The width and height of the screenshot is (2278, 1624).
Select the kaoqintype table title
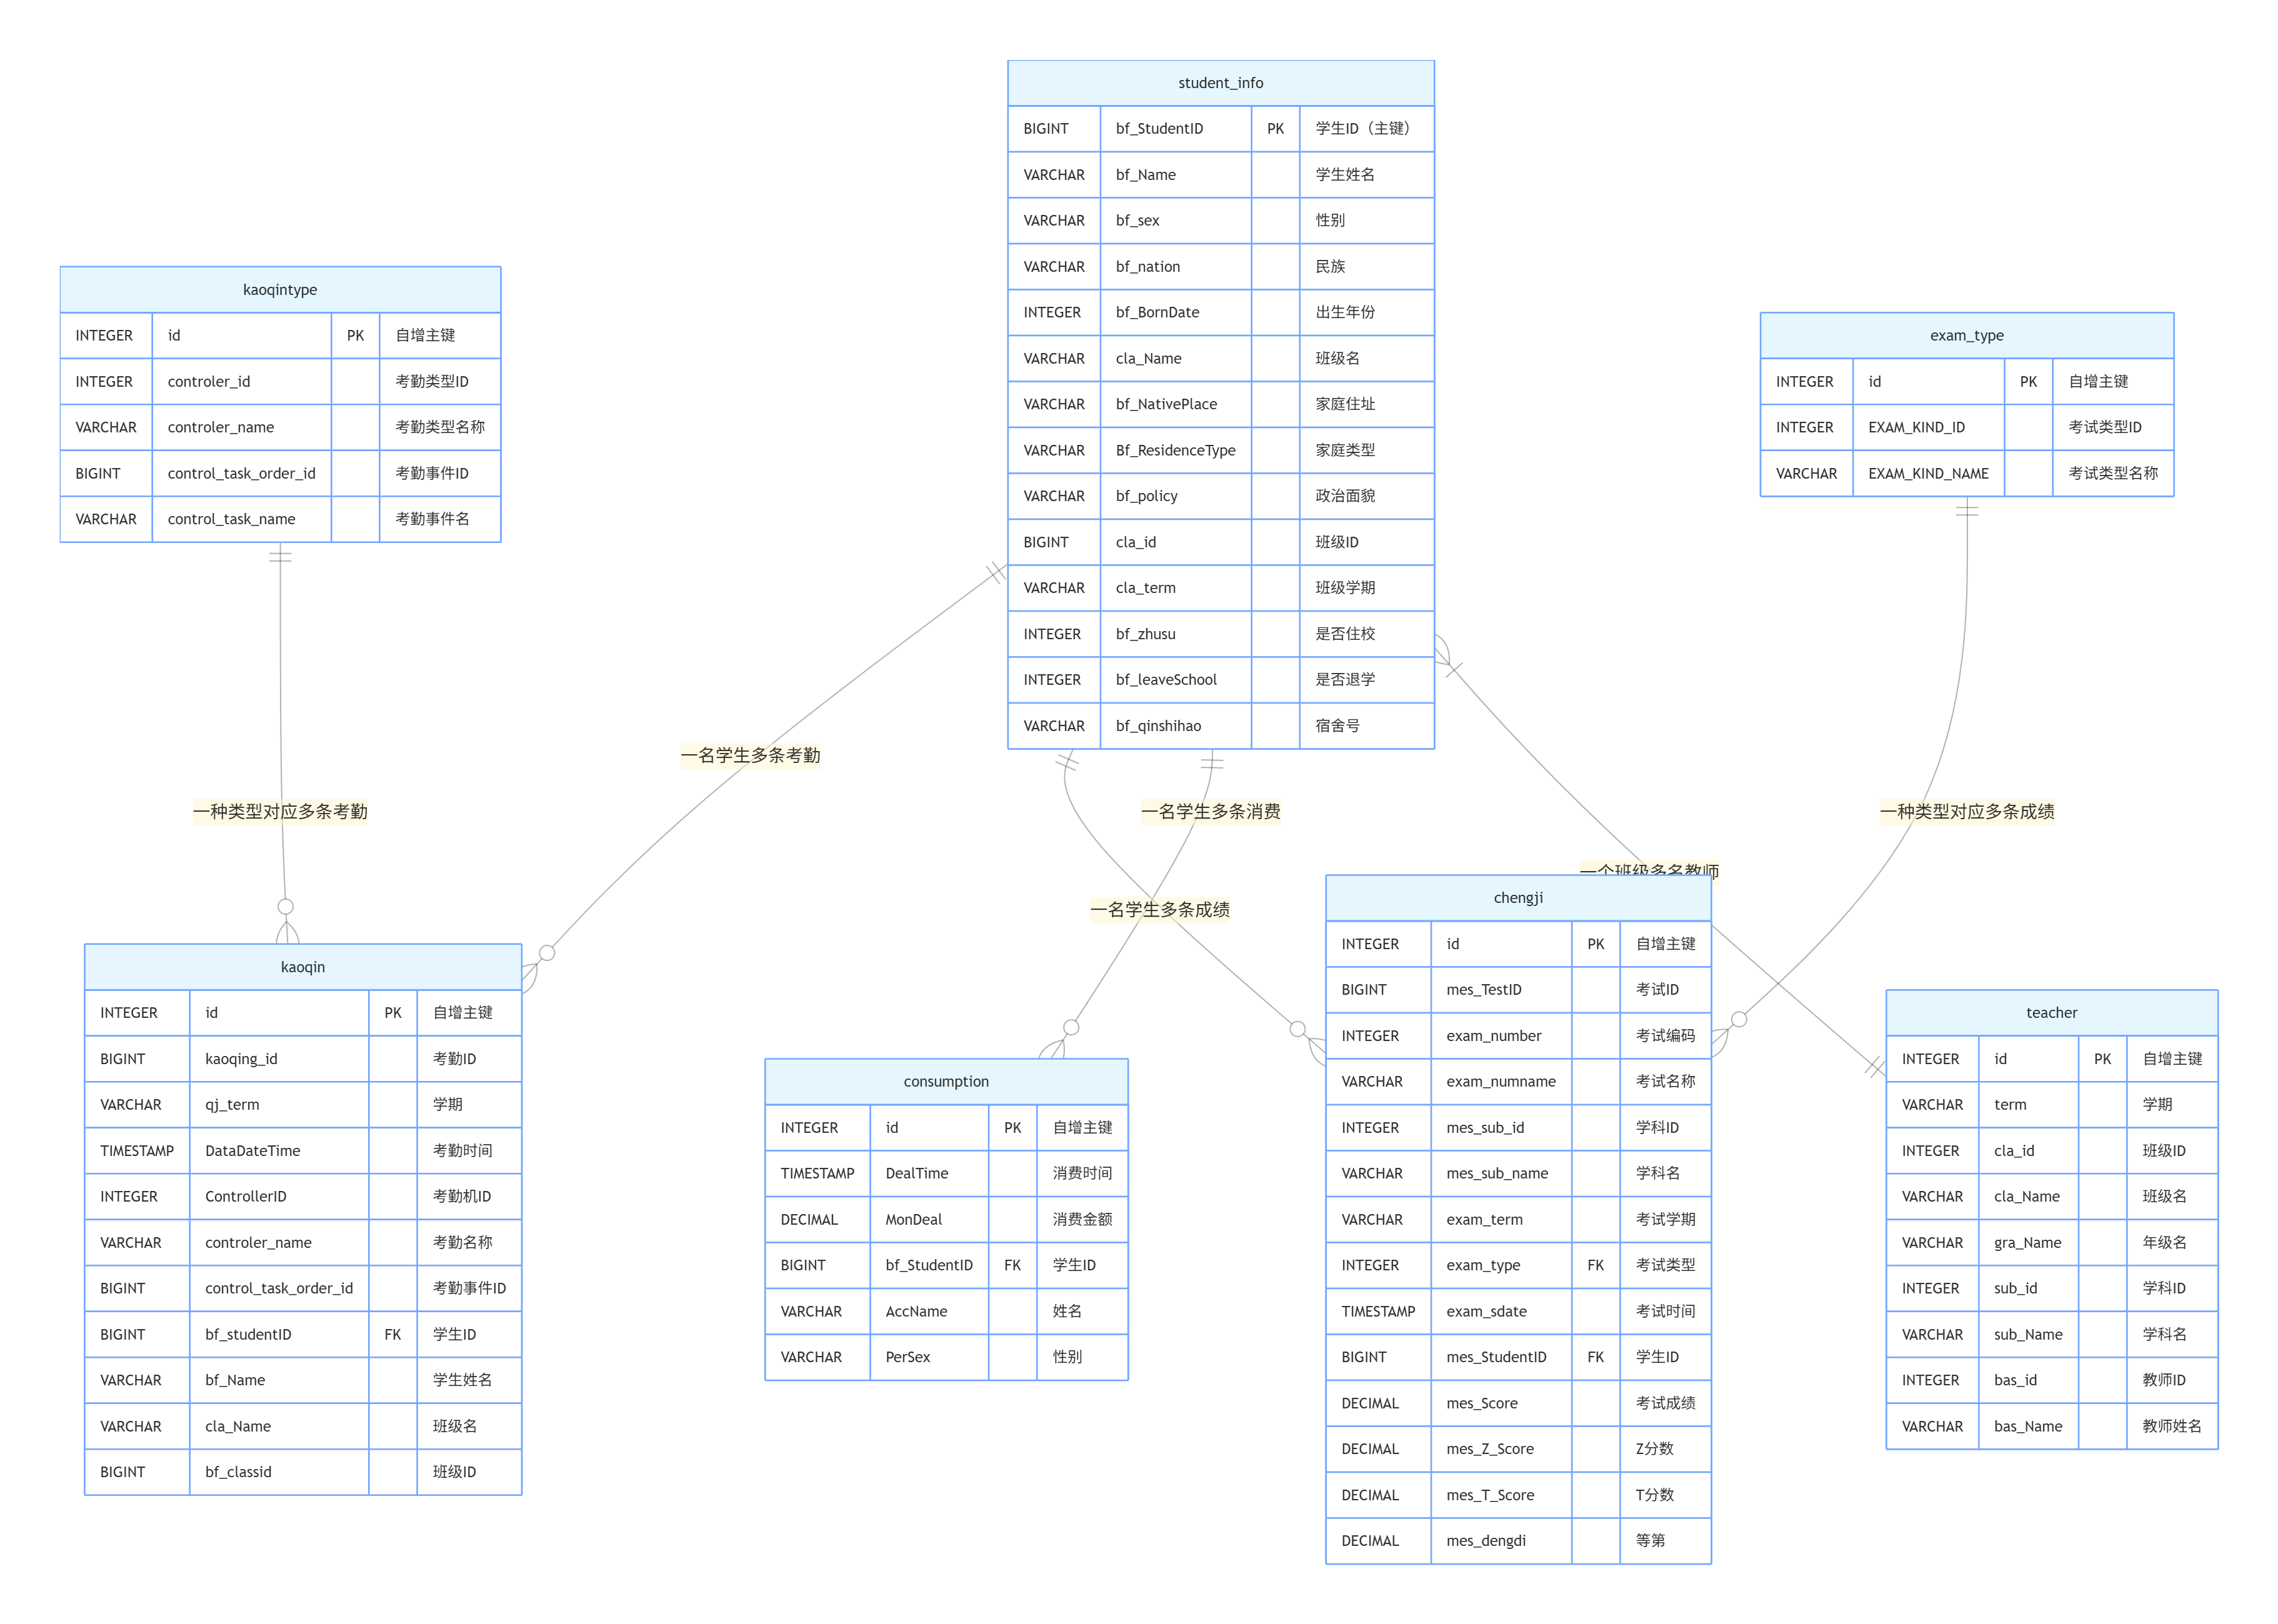click(x=280, y=290)
